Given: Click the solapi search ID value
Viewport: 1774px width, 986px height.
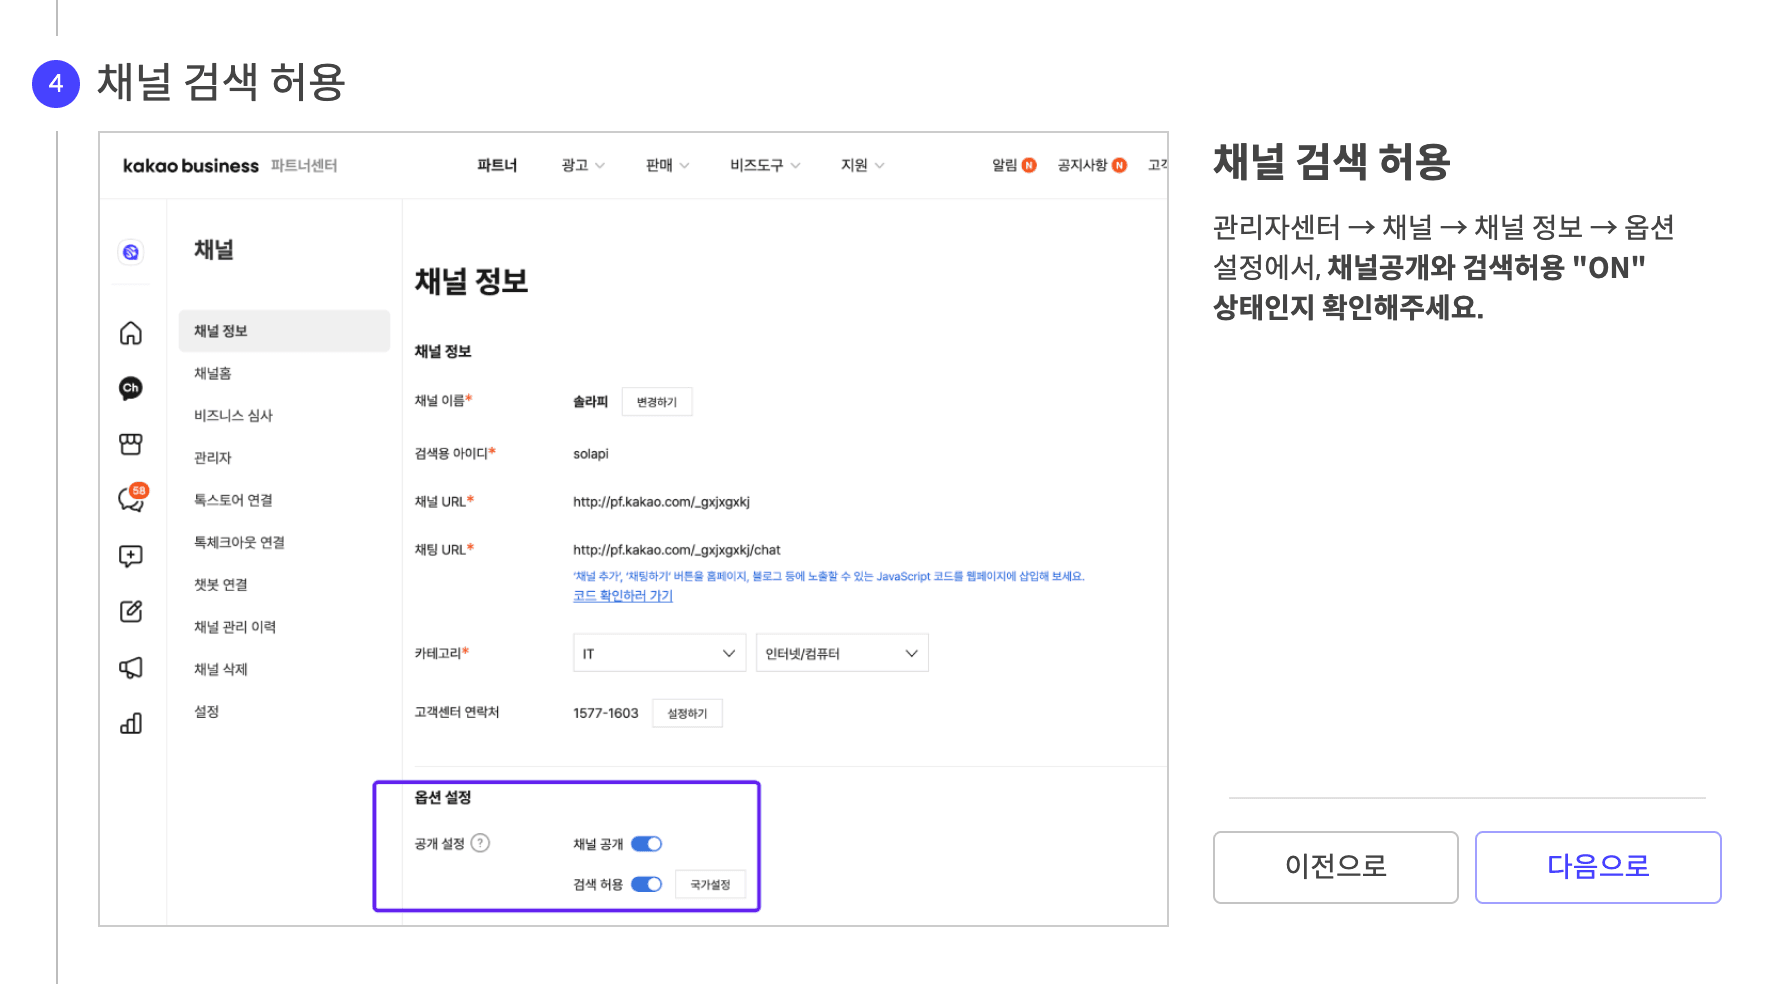Looking at the screenshot, I should coord(591,454).
